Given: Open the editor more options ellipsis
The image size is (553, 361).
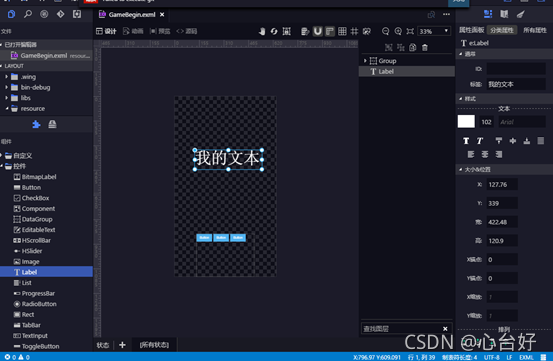Looking at the screenshot, I should (x=446, y=14).
